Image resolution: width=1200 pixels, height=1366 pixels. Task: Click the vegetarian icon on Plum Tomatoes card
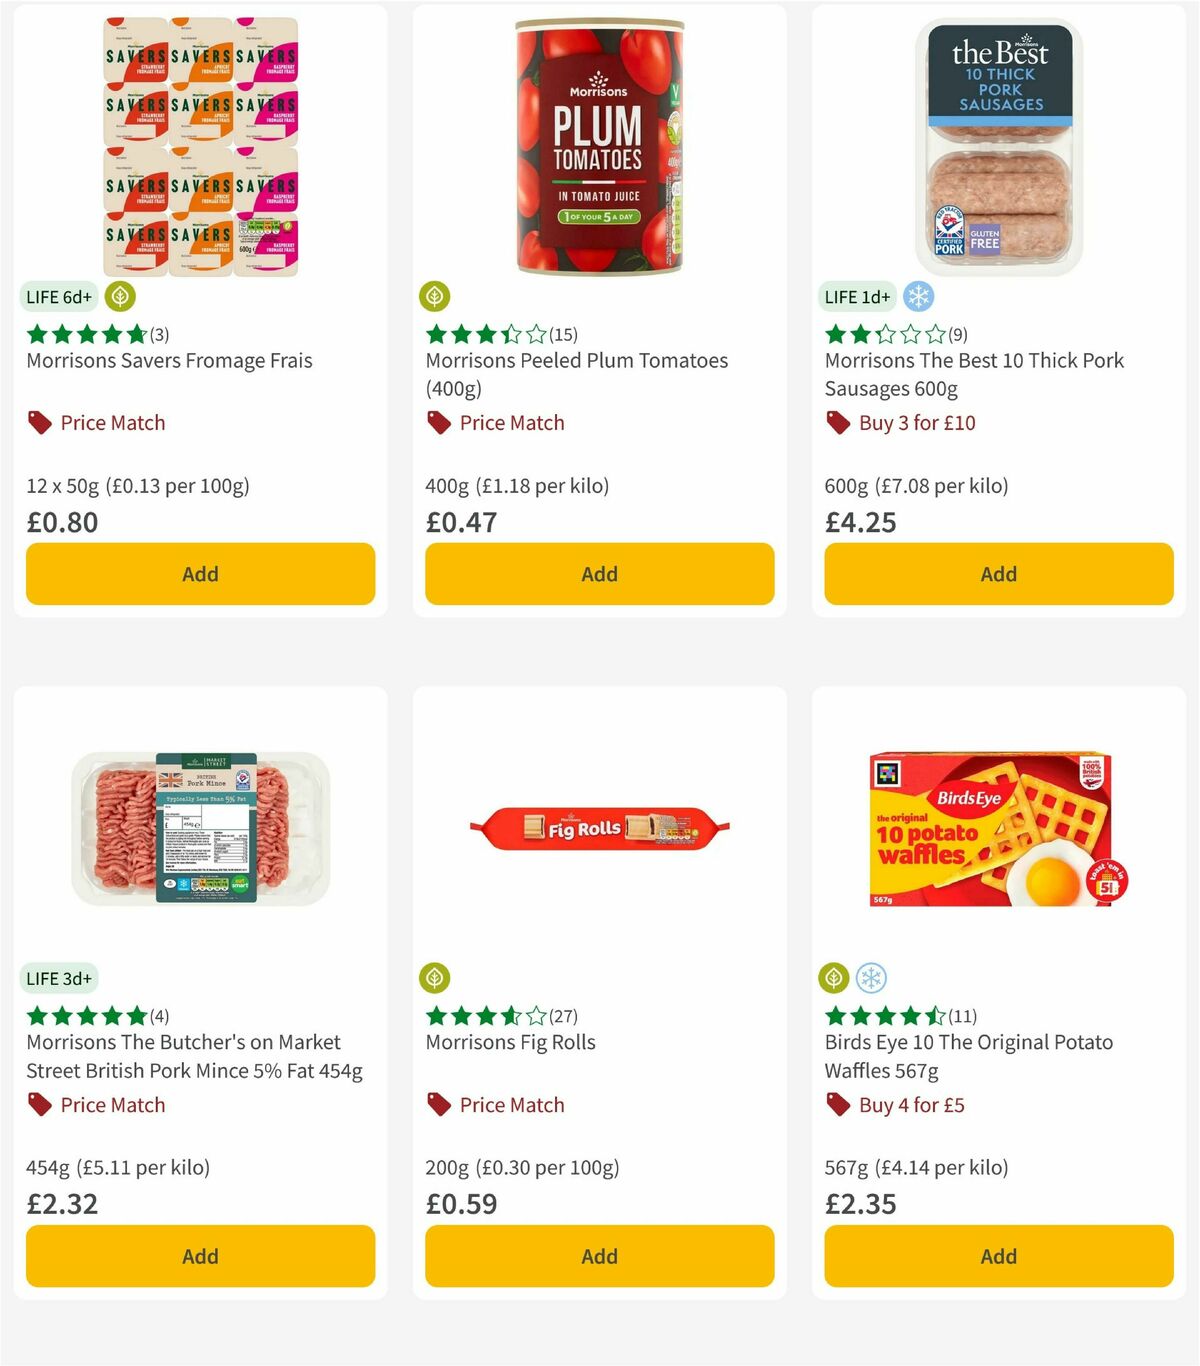point(434,296)
